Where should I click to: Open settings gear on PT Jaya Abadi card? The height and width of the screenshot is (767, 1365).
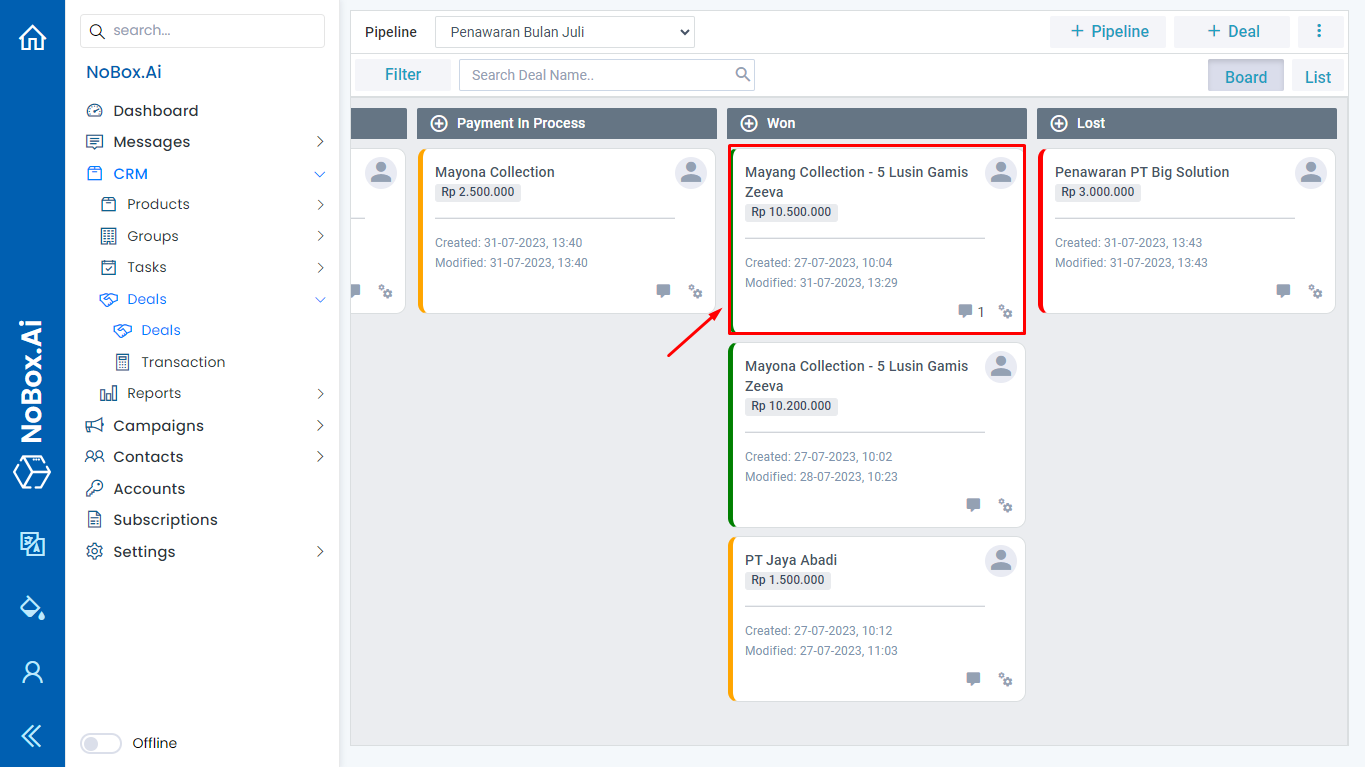[1005, 679]
